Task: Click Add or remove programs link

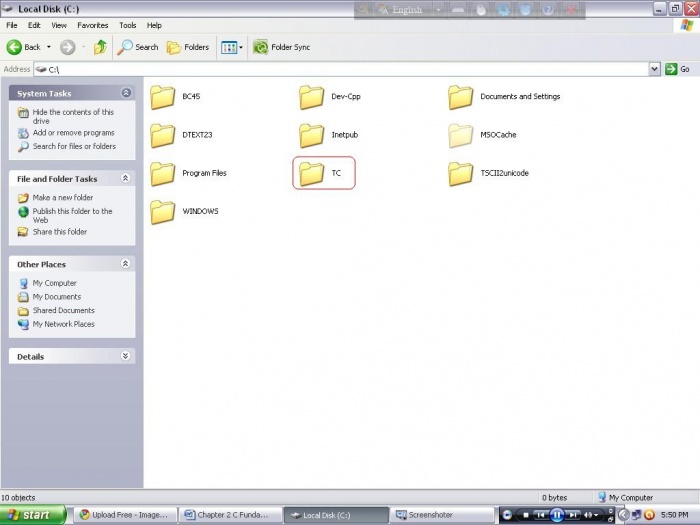Action: 73,133
